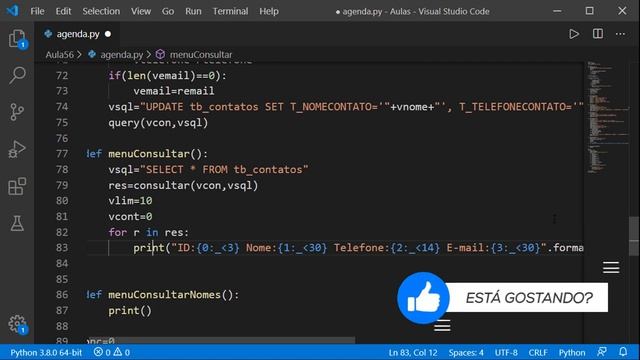Open the Source Control view
The image size is (640, 360).
(x=17, y=111)
